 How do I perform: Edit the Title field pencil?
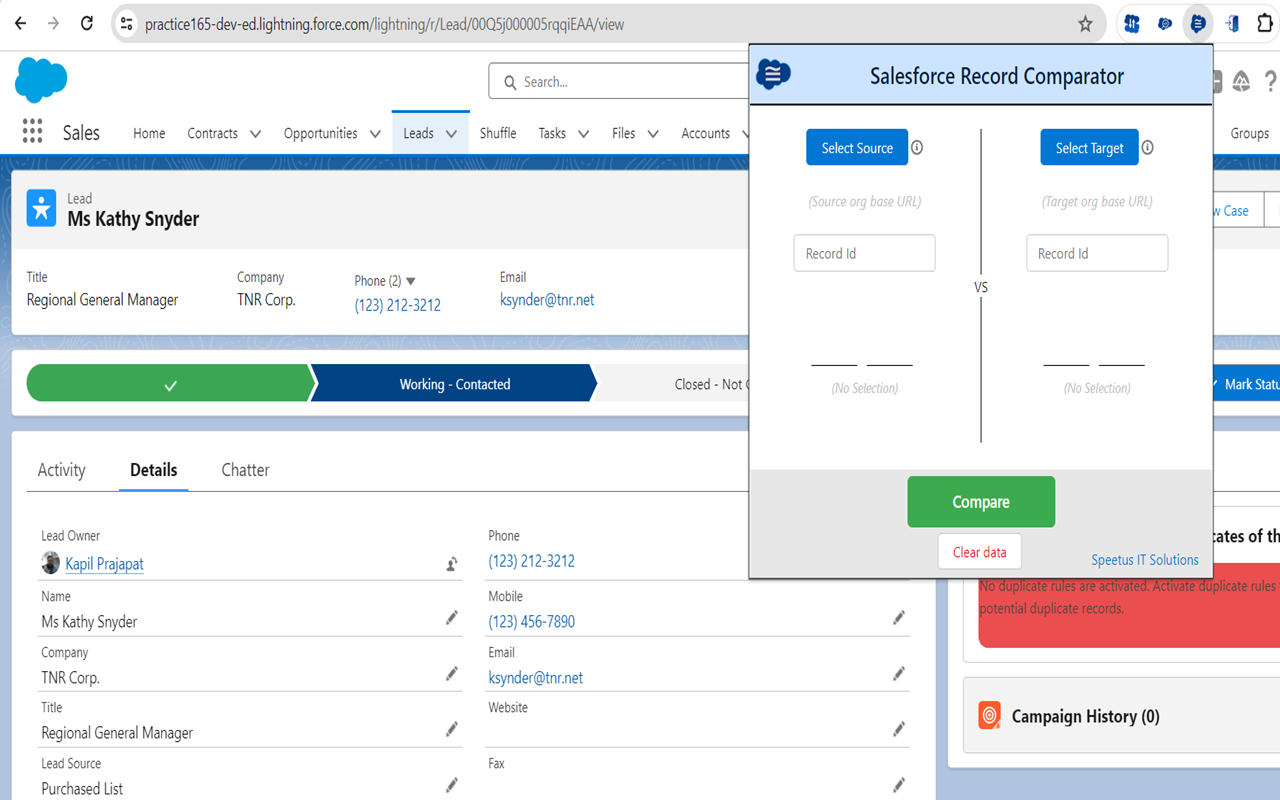(452, 729)
